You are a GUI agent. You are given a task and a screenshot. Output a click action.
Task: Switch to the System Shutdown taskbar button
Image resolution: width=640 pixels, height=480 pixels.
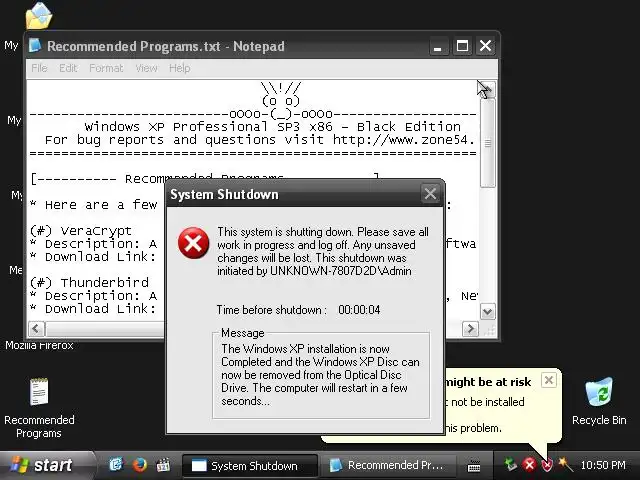tap(250, 466)
